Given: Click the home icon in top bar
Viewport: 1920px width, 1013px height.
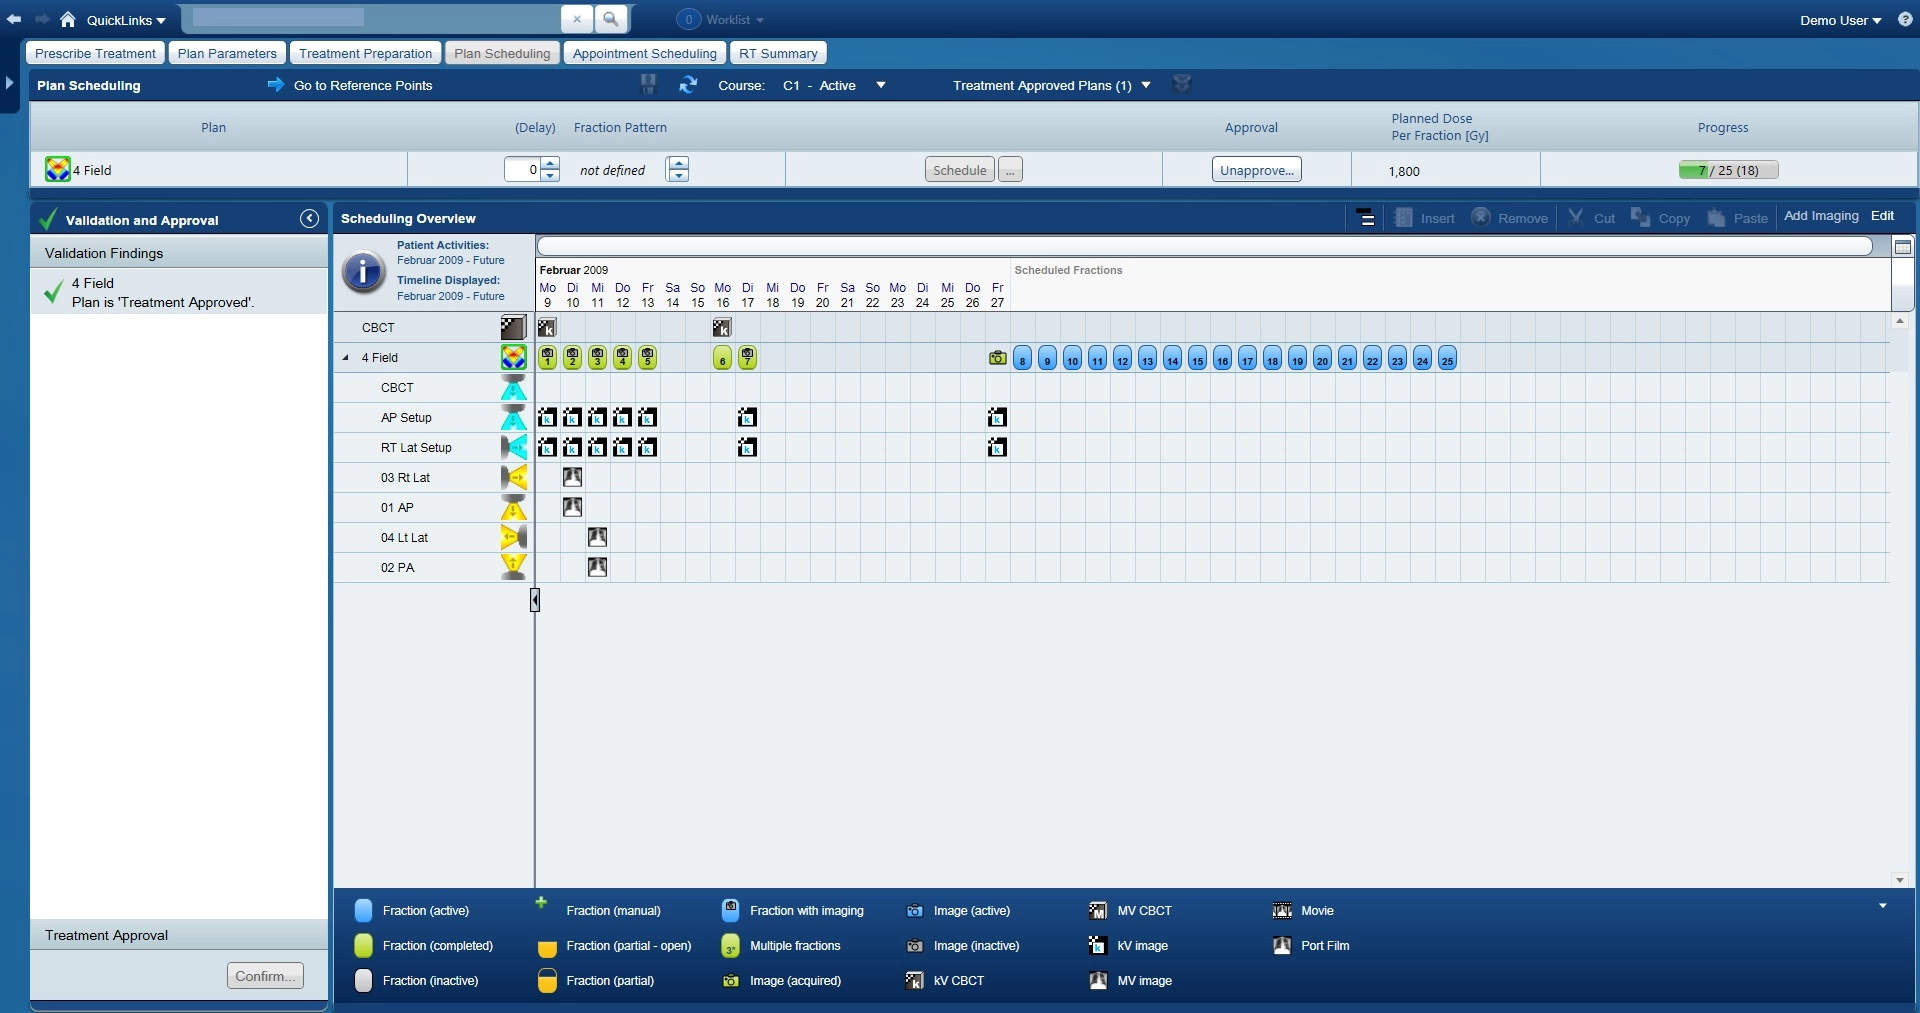Looking at the screenshot, I should (x=68, y=19).
